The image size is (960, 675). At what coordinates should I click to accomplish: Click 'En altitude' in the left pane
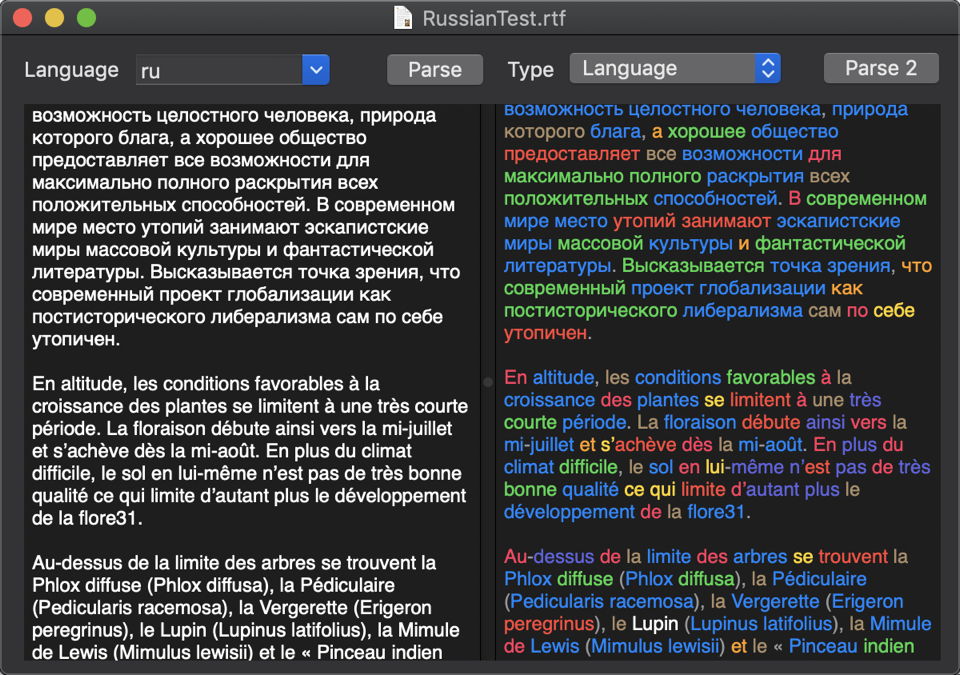click(x=76, y=383)
